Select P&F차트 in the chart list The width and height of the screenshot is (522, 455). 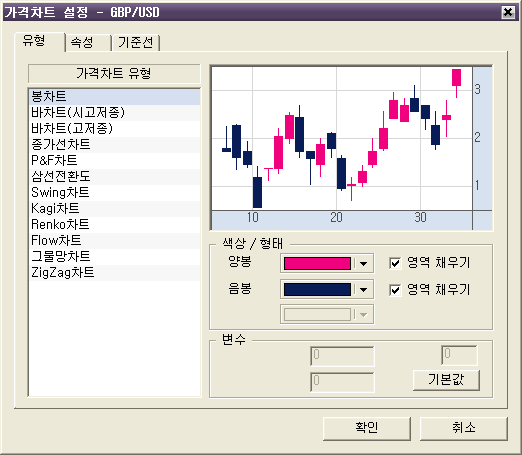115,161
